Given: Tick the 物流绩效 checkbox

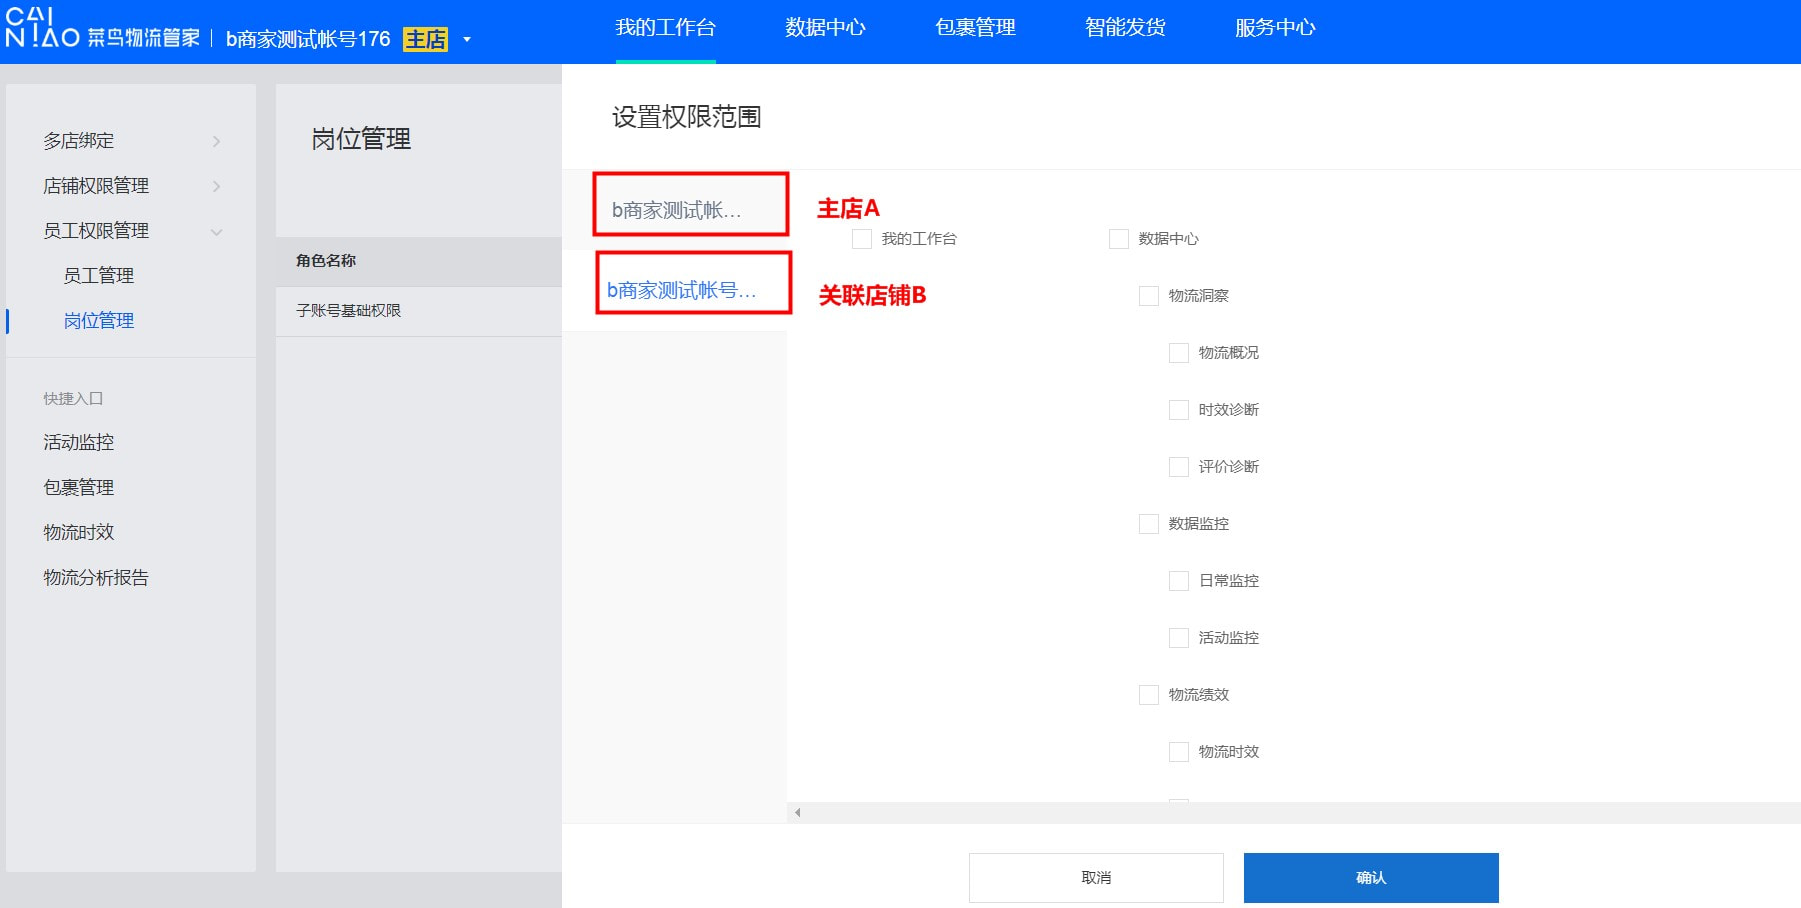Looking at the screenshot, I should coord(1149,695).
